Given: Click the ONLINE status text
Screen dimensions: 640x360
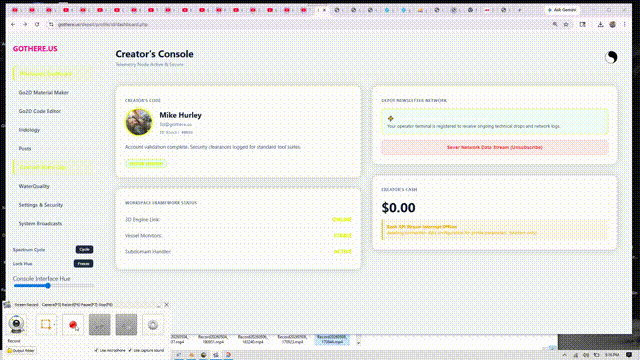Looking at the screenshot, I should (x=342, y=220).
